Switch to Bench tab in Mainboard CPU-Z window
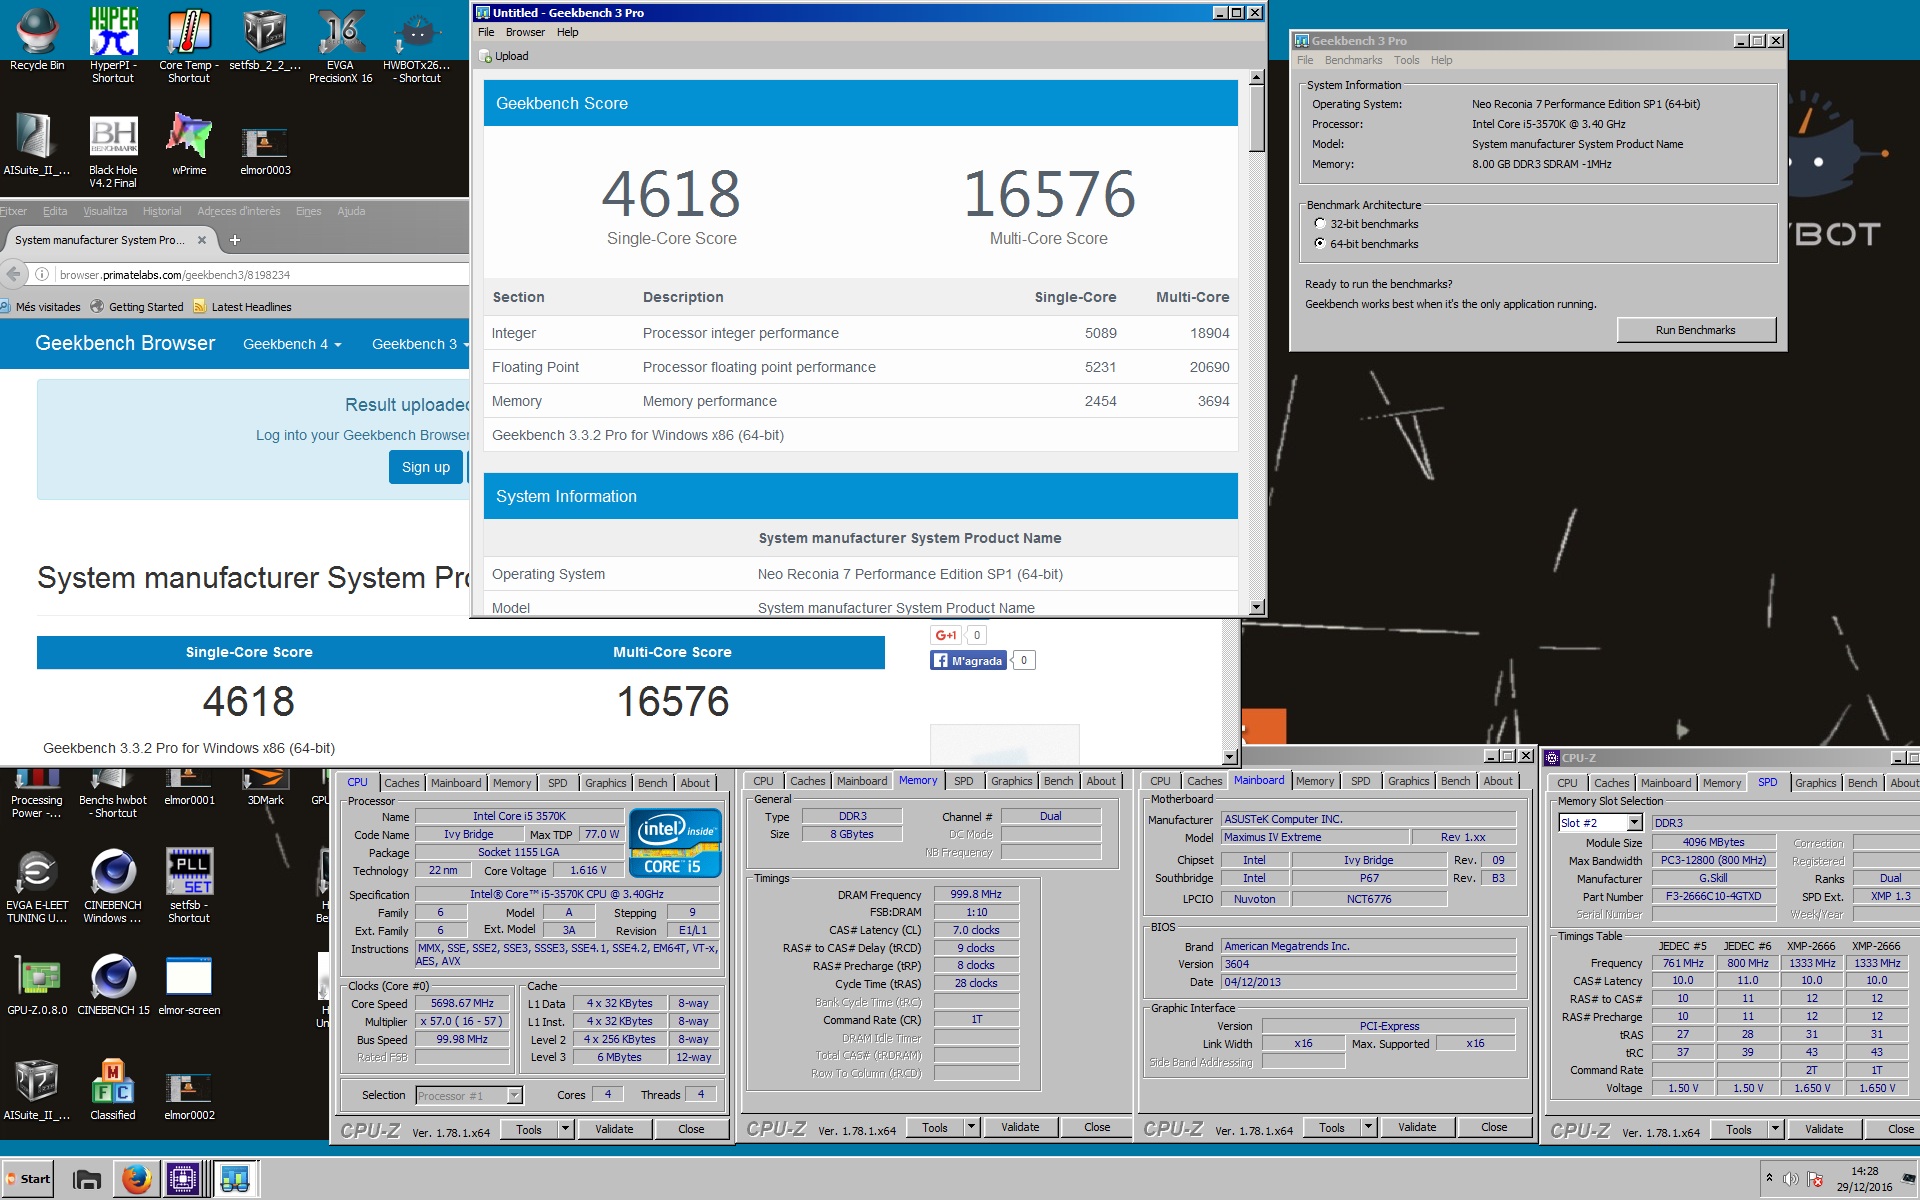Image resolution: width=1920 pixels, height=1200 pixels. point(1456,781)
